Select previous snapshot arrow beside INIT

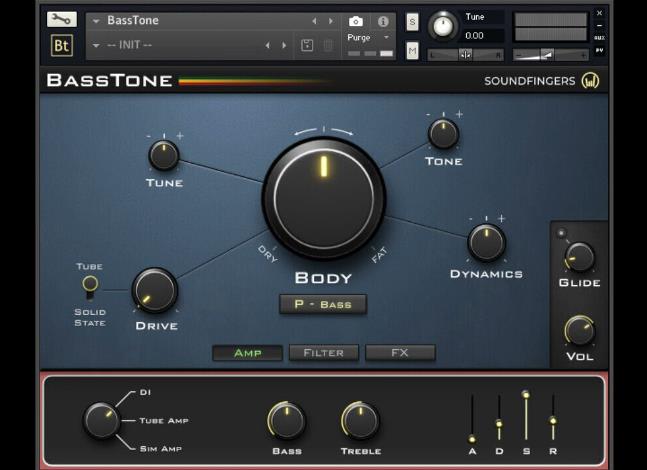pos(268,45)
